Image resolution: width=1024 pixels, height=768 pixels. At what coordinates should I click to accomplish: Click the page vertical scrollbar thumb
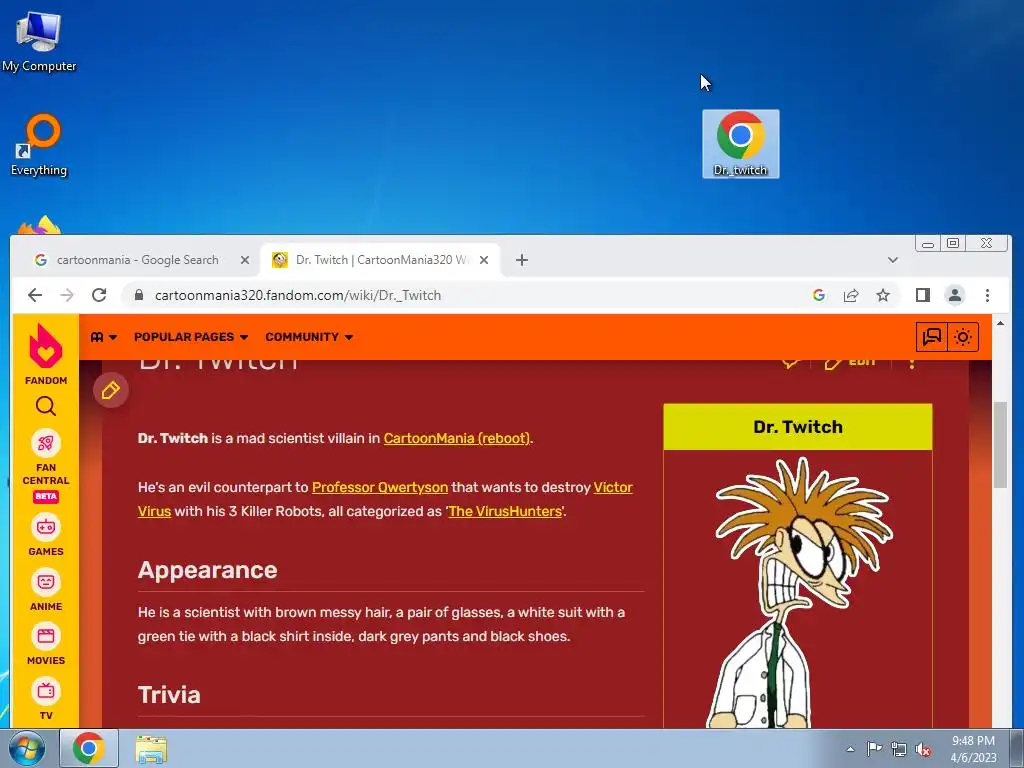coord(1000,445)
